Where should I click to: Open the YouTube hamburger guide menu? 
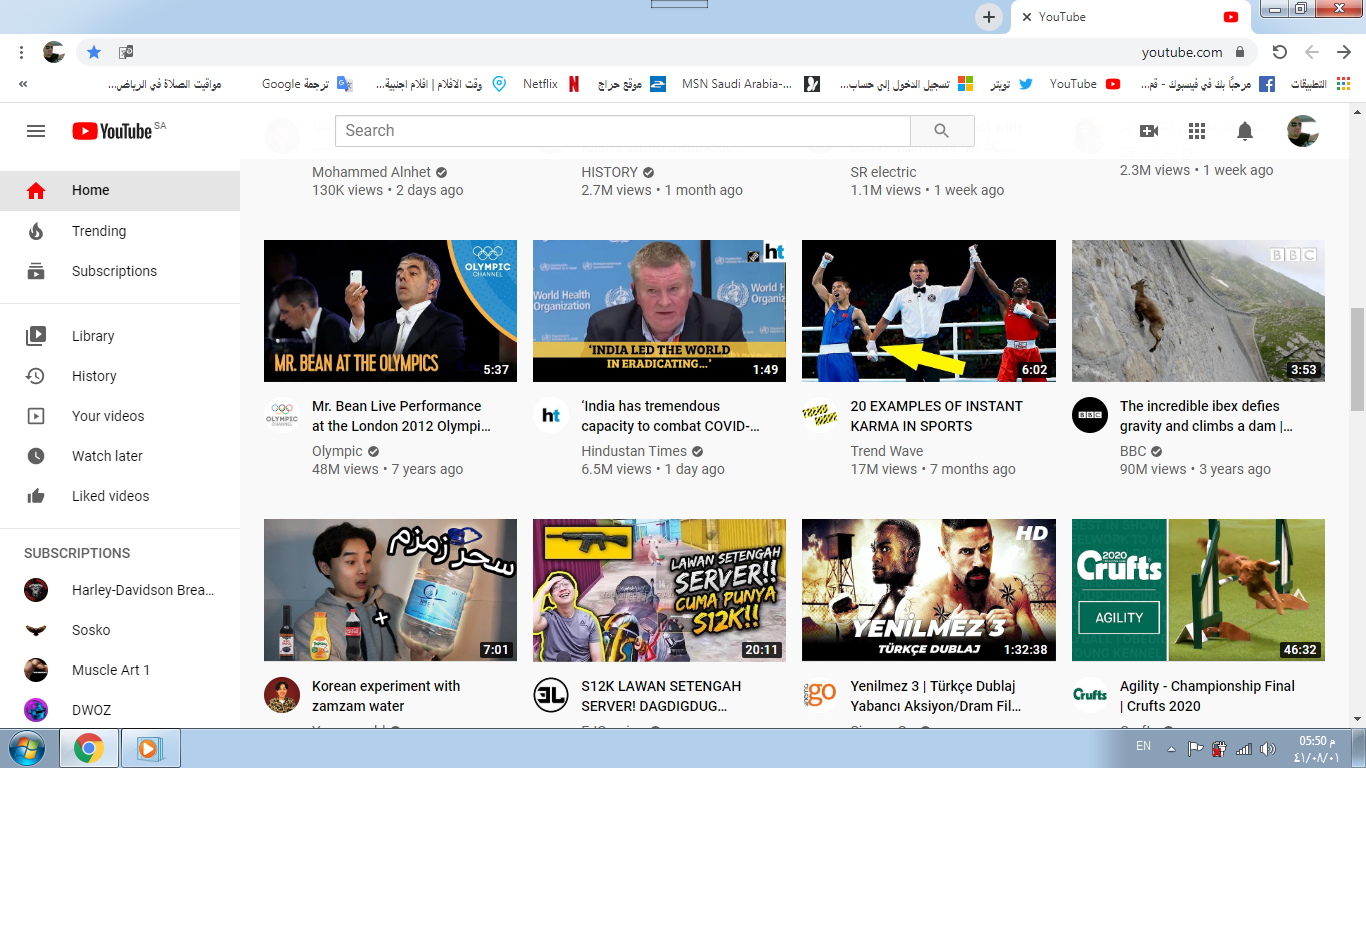tap(36, 131)
